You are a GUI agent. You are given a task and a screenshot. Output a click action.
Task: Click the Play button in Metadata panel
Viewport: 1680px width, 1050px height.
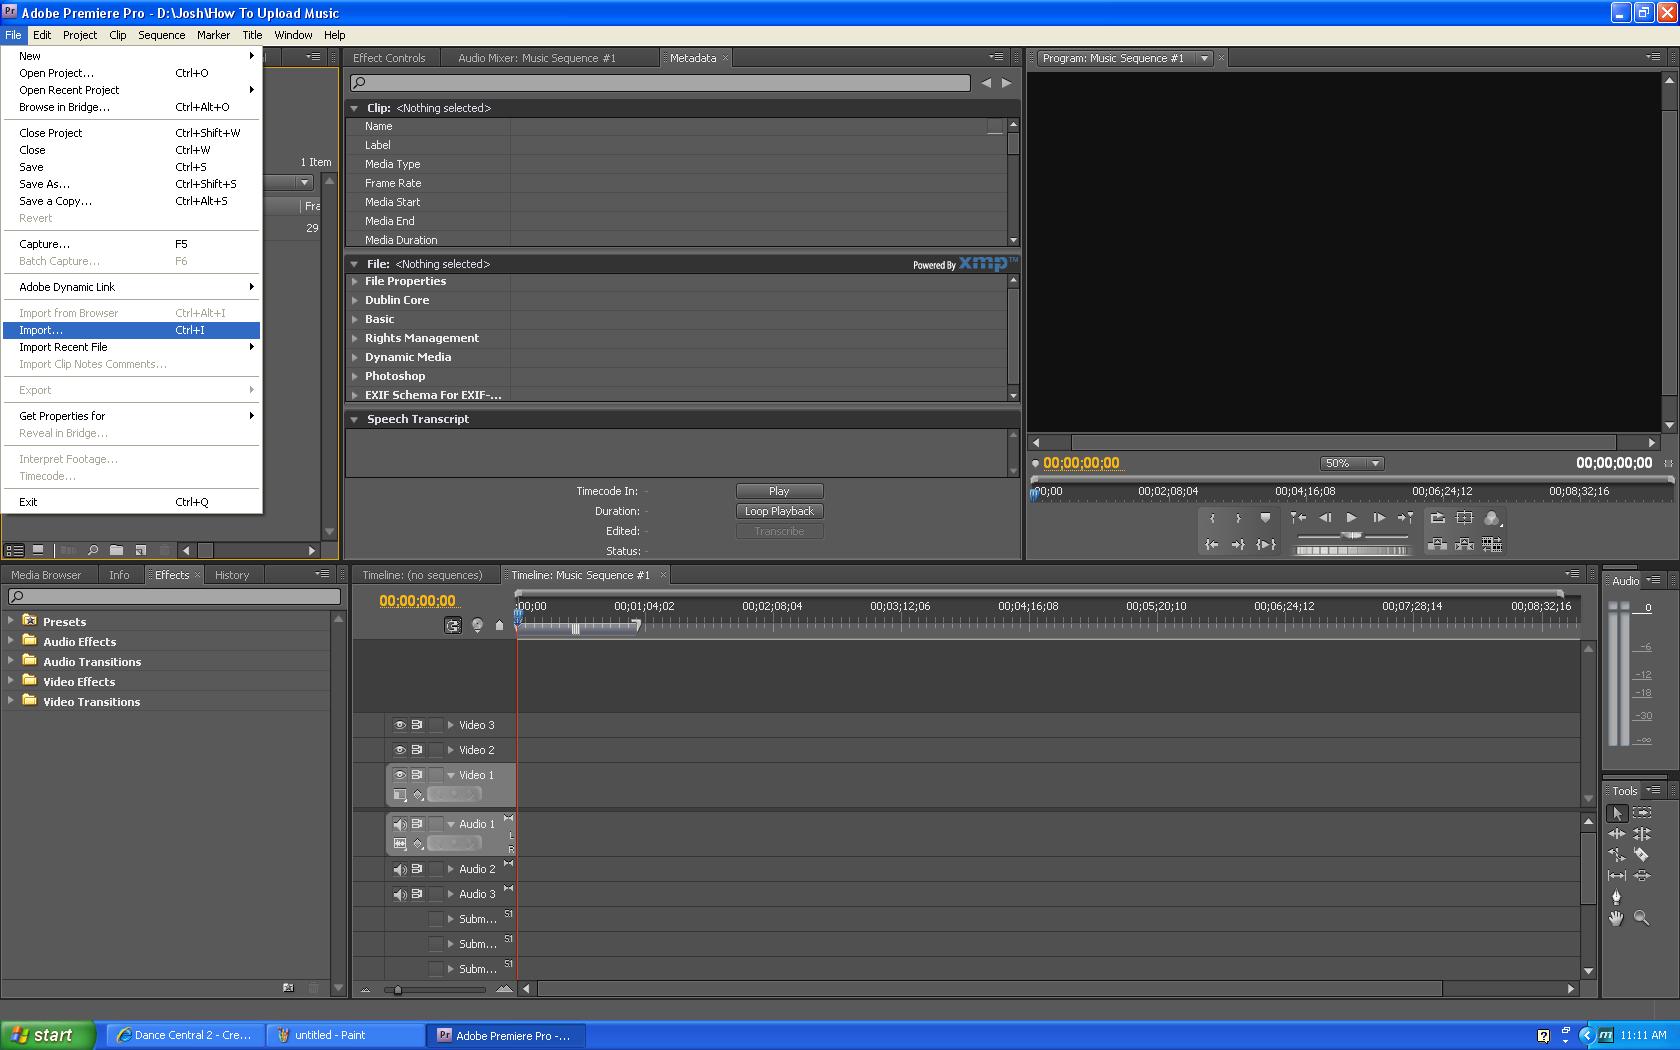tap(780, 491)
